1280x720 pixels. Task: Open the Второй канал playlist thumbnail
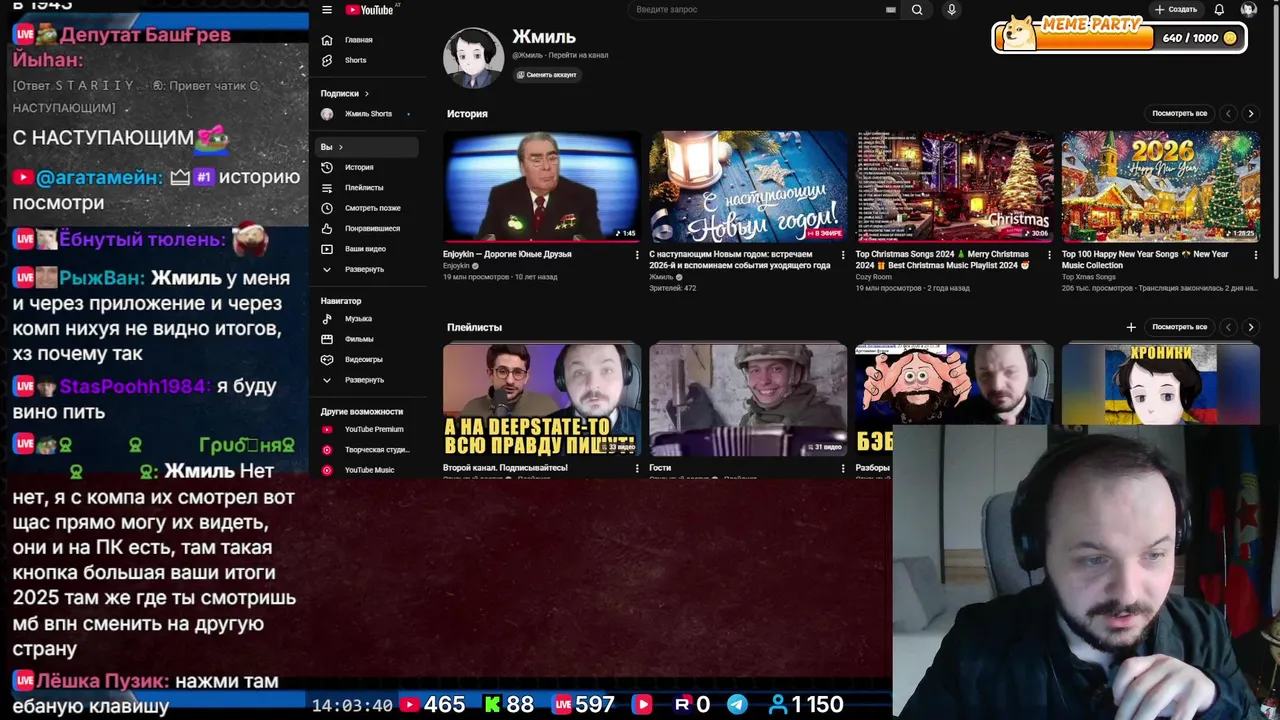[542, 400]
